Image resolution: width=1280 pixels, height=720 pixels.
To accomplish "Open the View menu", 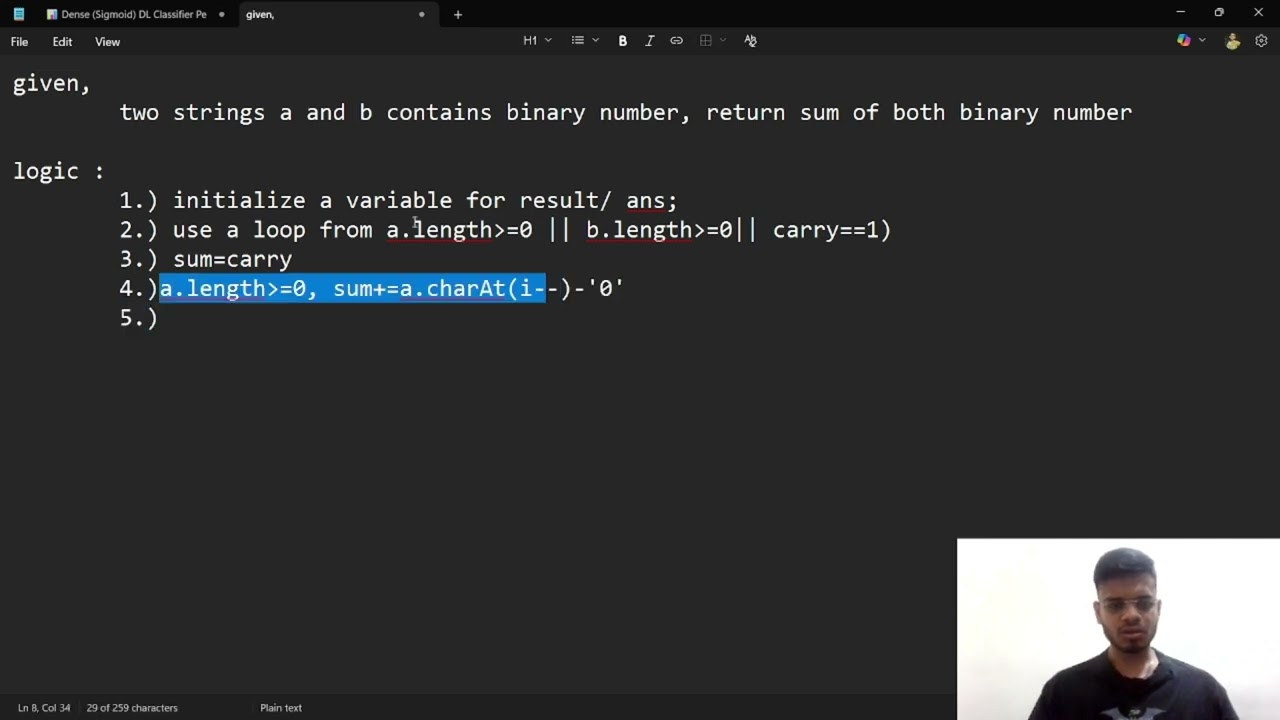I will click(107, 41).
